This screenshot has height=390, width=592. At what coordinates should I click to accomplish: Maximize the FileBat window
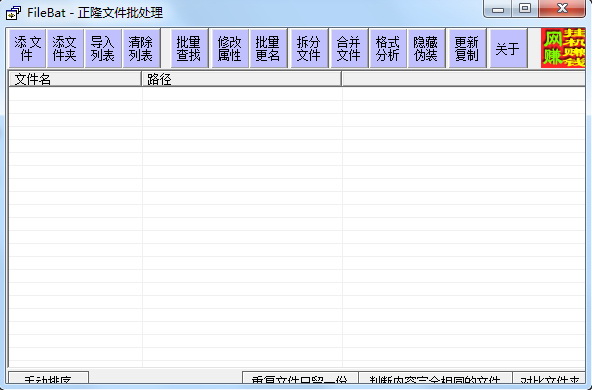(x=525, y=9)
